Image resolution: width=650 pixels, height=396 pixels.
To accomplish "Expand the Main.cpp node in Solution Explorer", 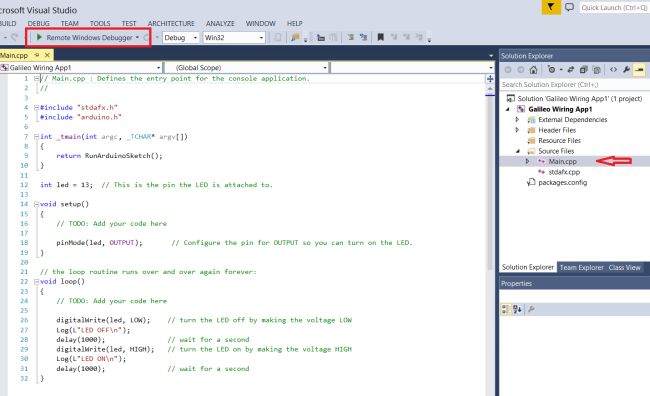I will [x=527, y=161].
